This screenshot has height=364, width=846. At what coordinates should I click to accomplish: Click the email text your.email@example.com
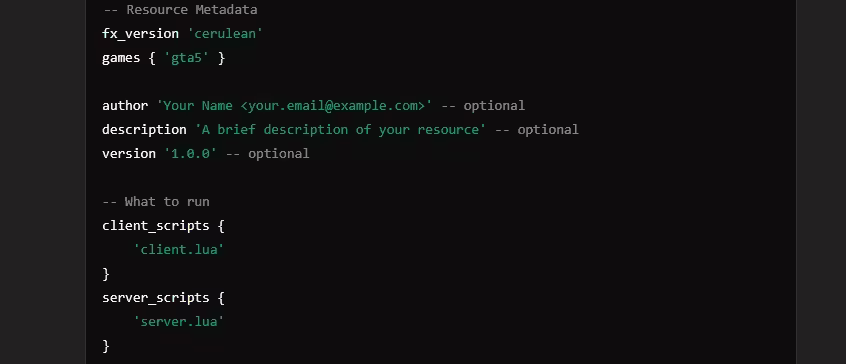click(333, 106)
